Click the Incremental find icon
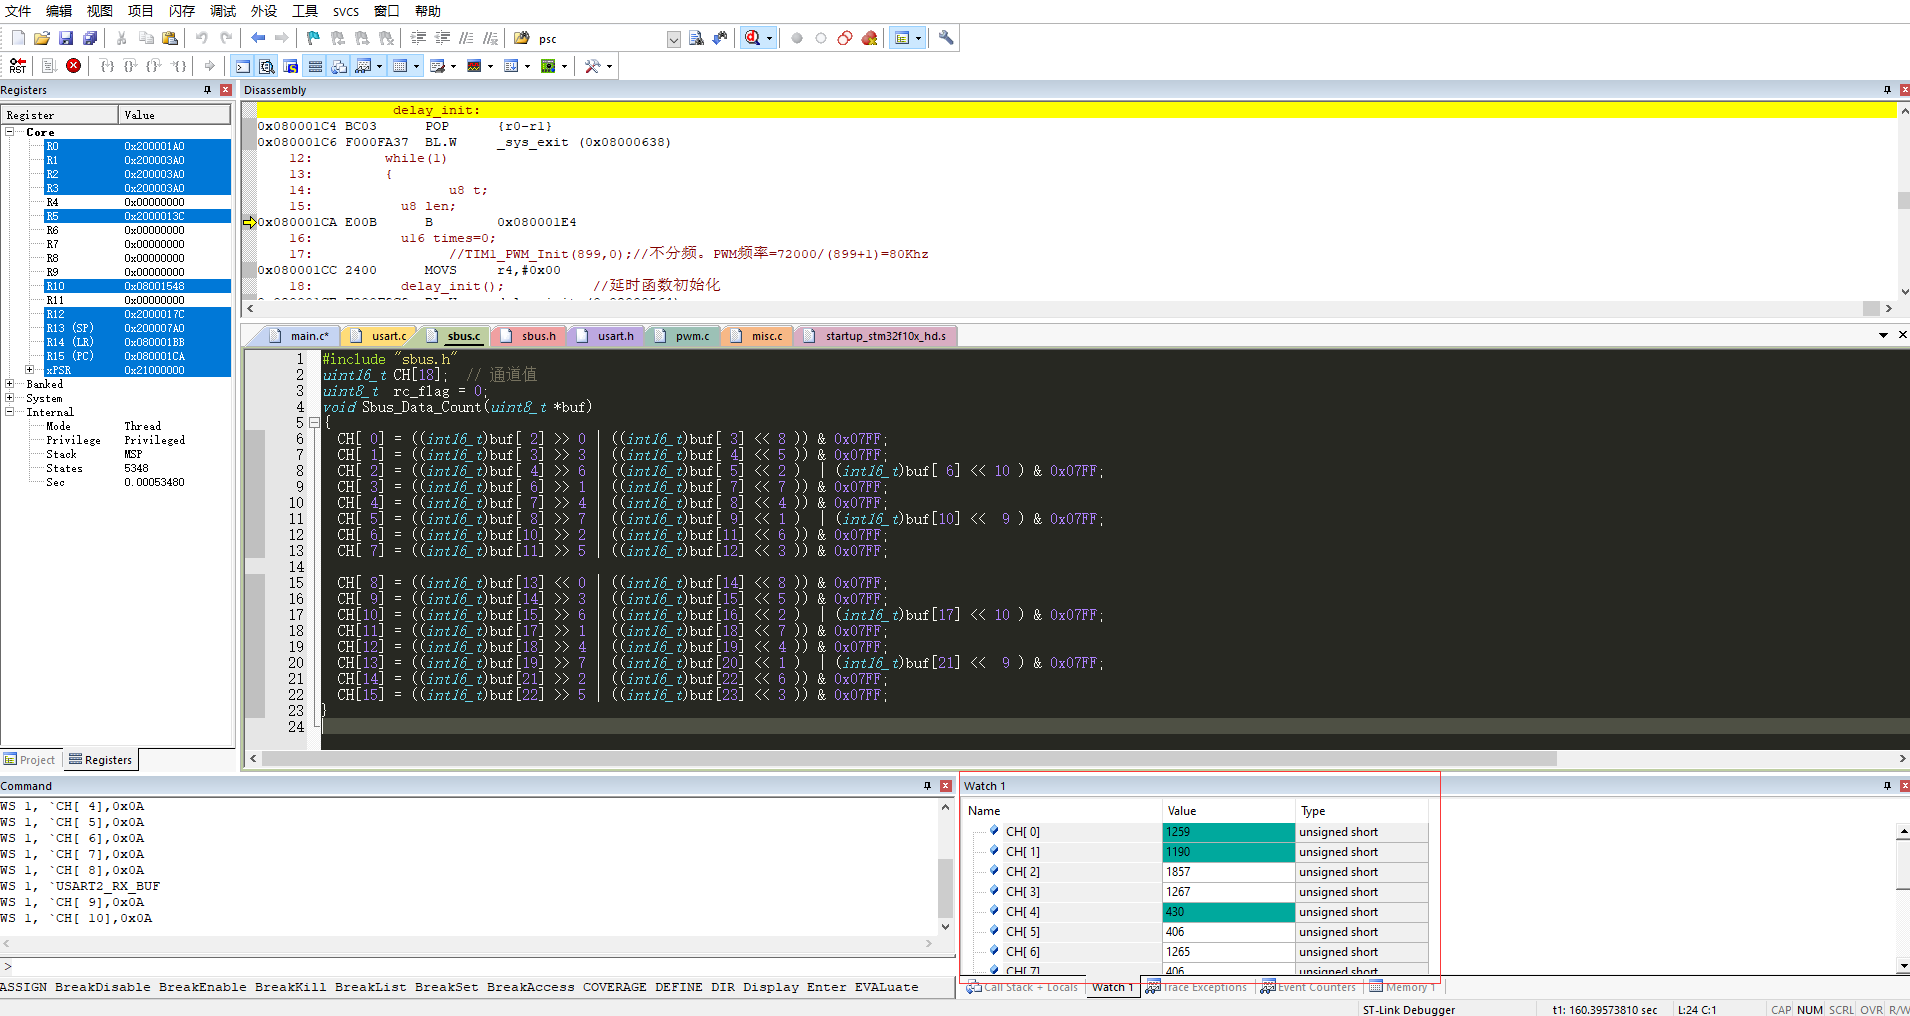Screen dimensions: 1910x1016 [x=720, y=38]
